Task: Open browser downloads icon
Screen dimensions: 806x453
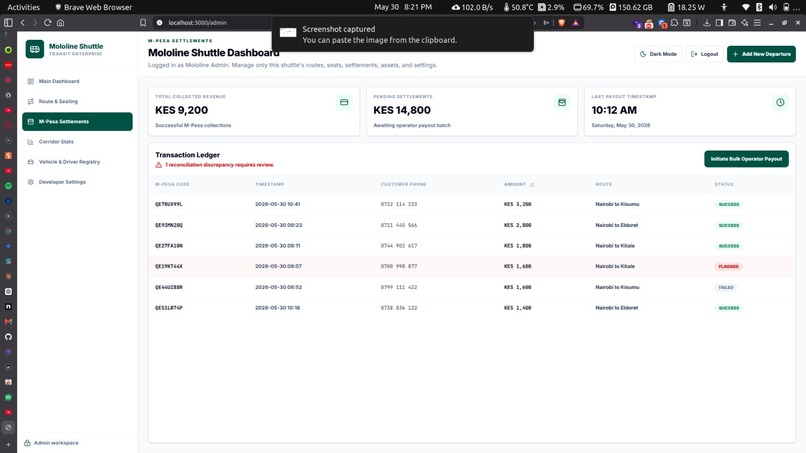Action: click(x=707, y=23)
